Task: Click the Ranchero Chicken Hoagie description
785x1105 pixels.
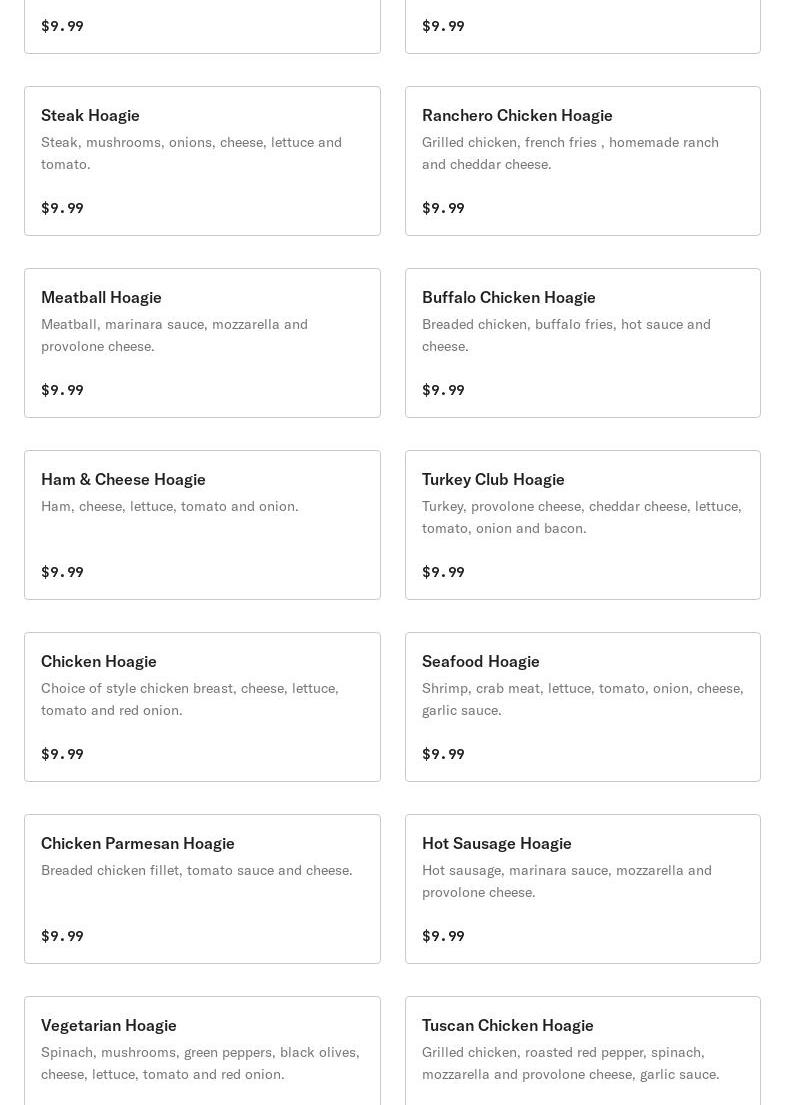Action: tap(570, 153)
